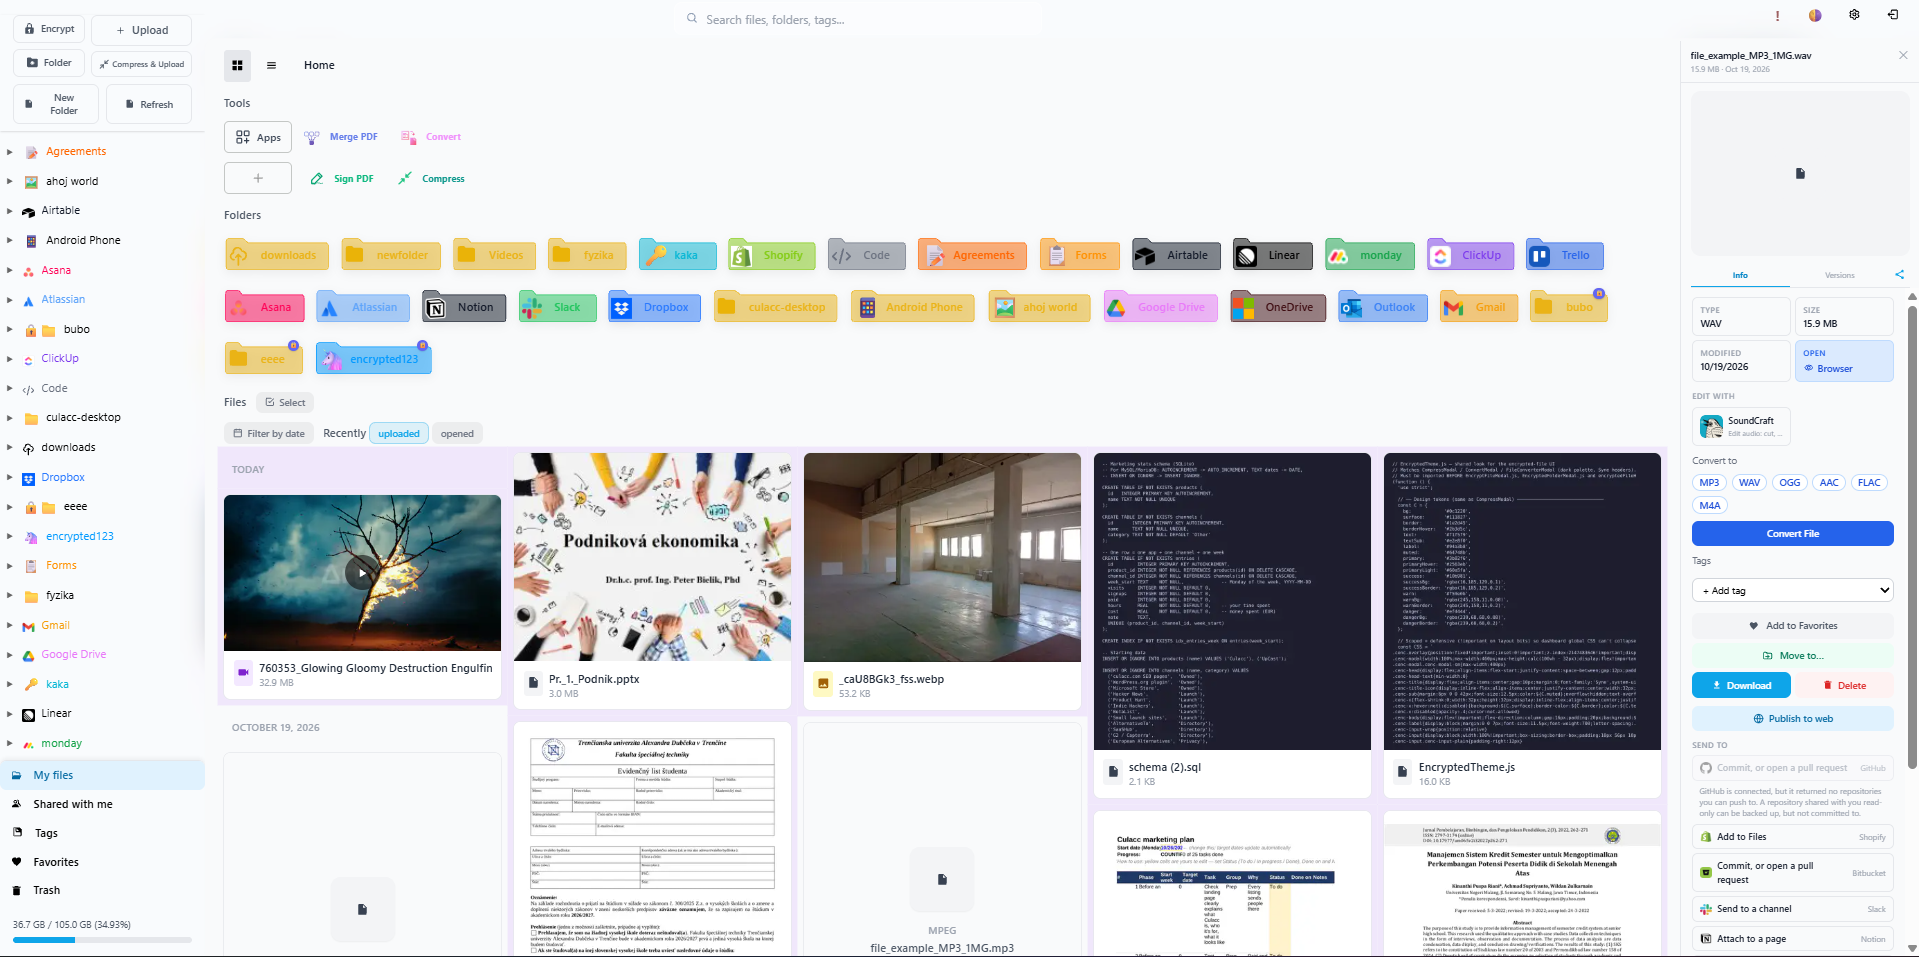1919x957 pixels.
Task: Toggle Recently uploaded filter
Action: 399,434
